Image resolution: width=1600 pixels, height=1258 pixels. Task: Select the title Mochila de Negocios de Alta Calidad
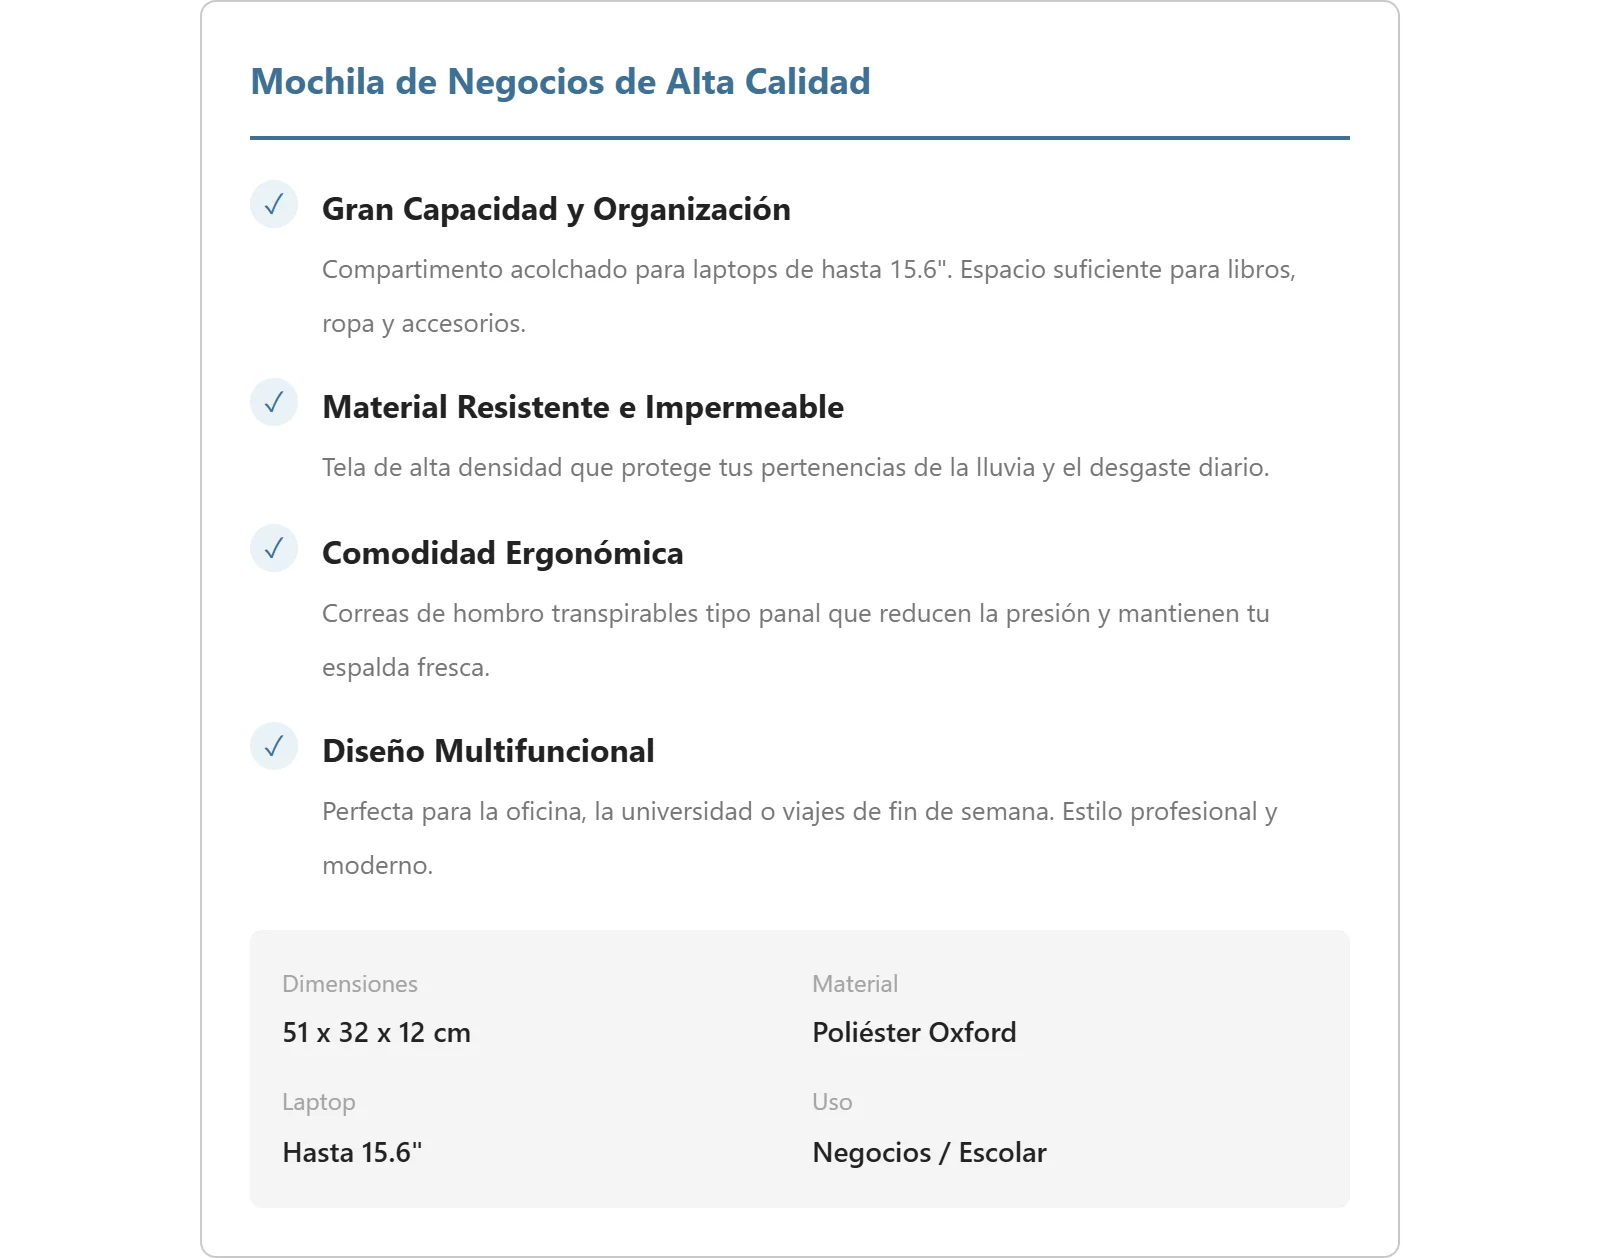(x=560, y=82)
